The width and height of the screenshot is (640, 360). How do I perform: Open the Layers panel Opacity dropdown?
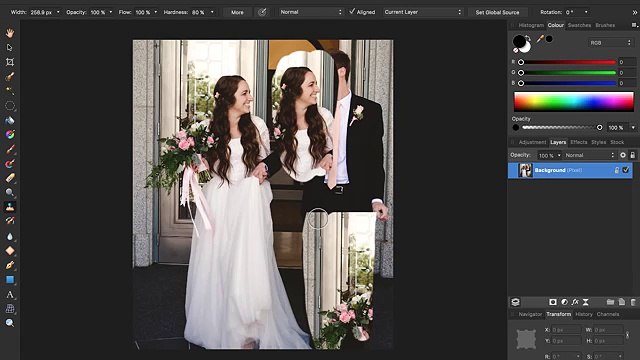(x=559, y=156)
